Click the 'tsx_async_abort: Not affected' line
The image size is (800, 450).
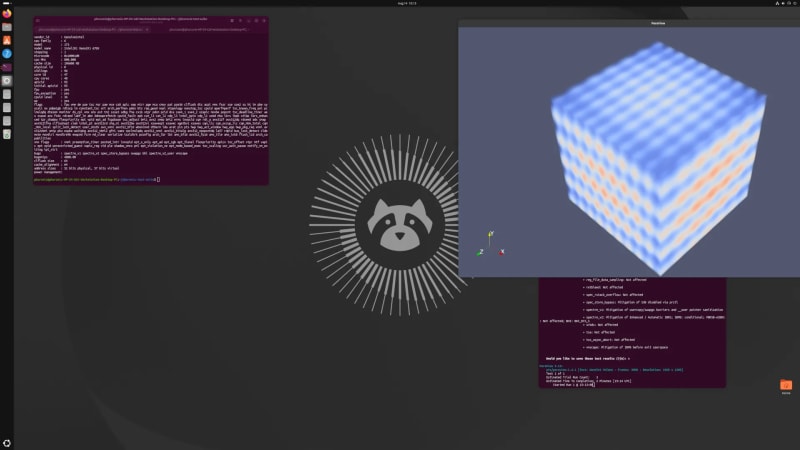610,340
